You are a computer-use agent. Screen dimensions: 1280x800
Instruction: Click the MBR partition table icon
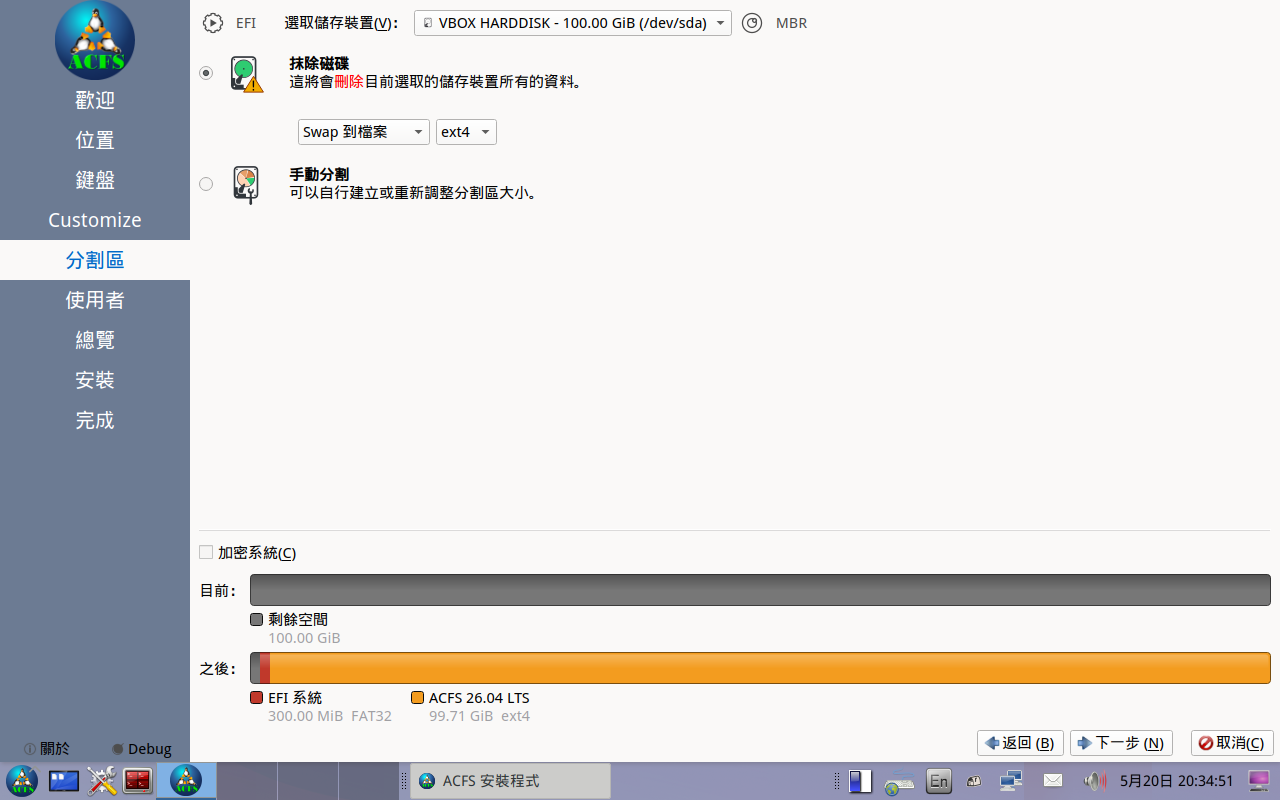[x=752, y=23]
